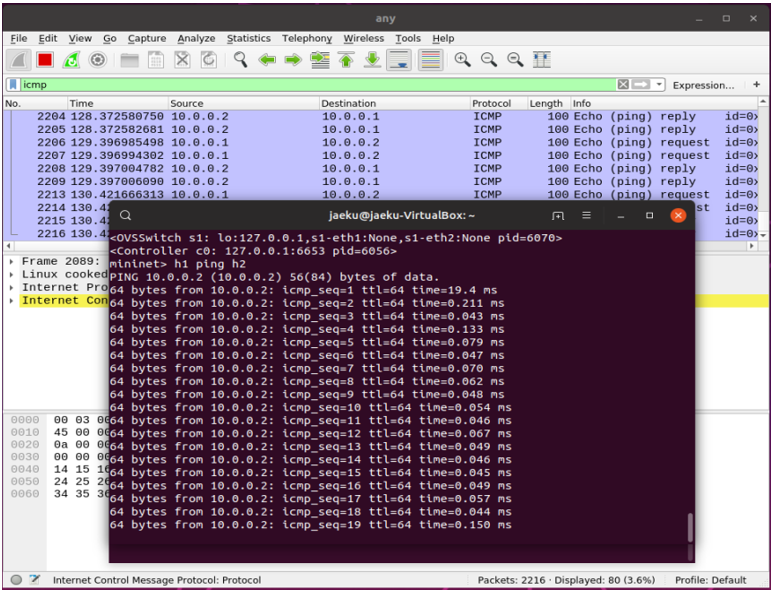Reload this capture file icon
This screenshot has width=772, height=591.
209,60
